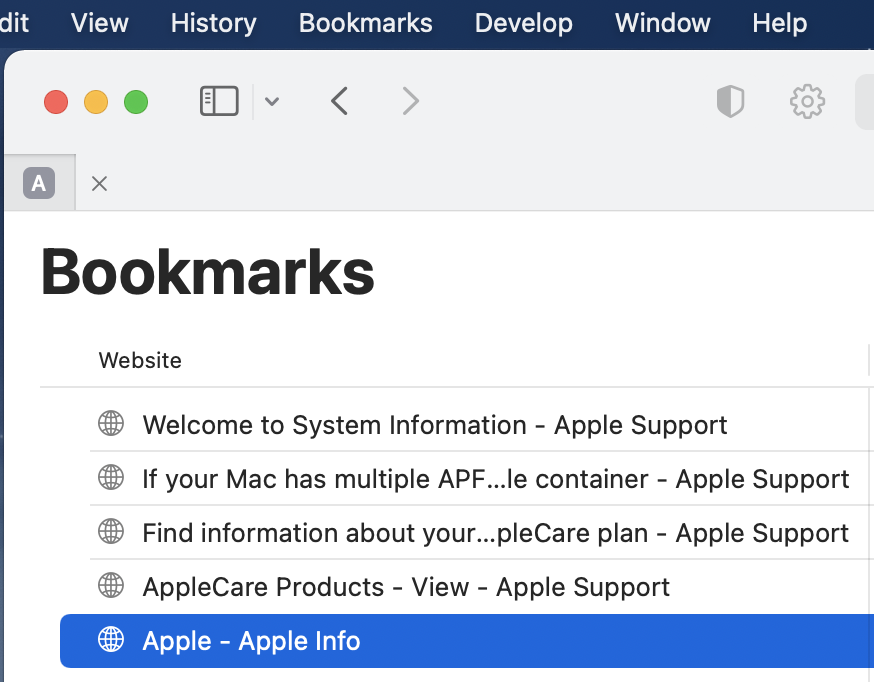Close the Bookmarks tab with X
Screen dimensions: 874x682
(99, 183)
